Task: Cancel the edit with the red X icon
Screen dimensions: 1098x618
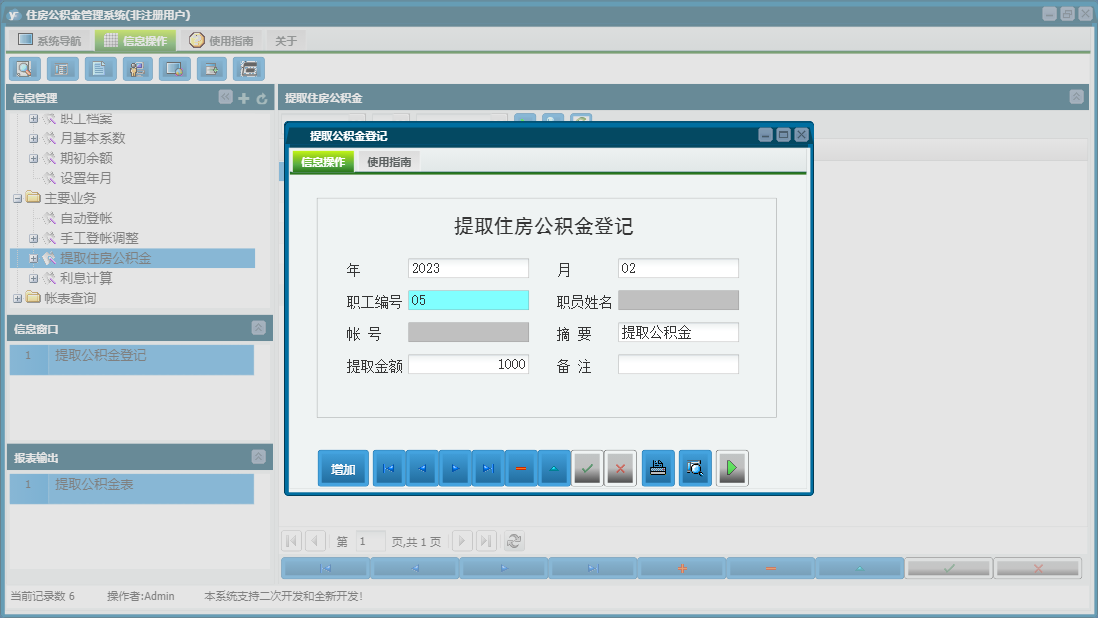Action: tap(620, 467)
